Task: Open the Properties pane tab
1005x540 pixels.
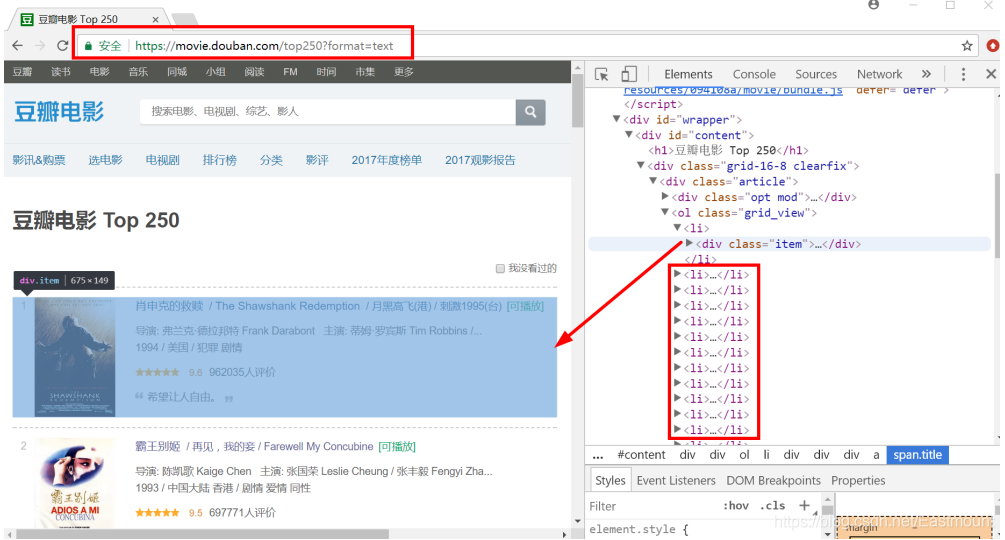Action: pyautogui.click(x=858, y=480)
